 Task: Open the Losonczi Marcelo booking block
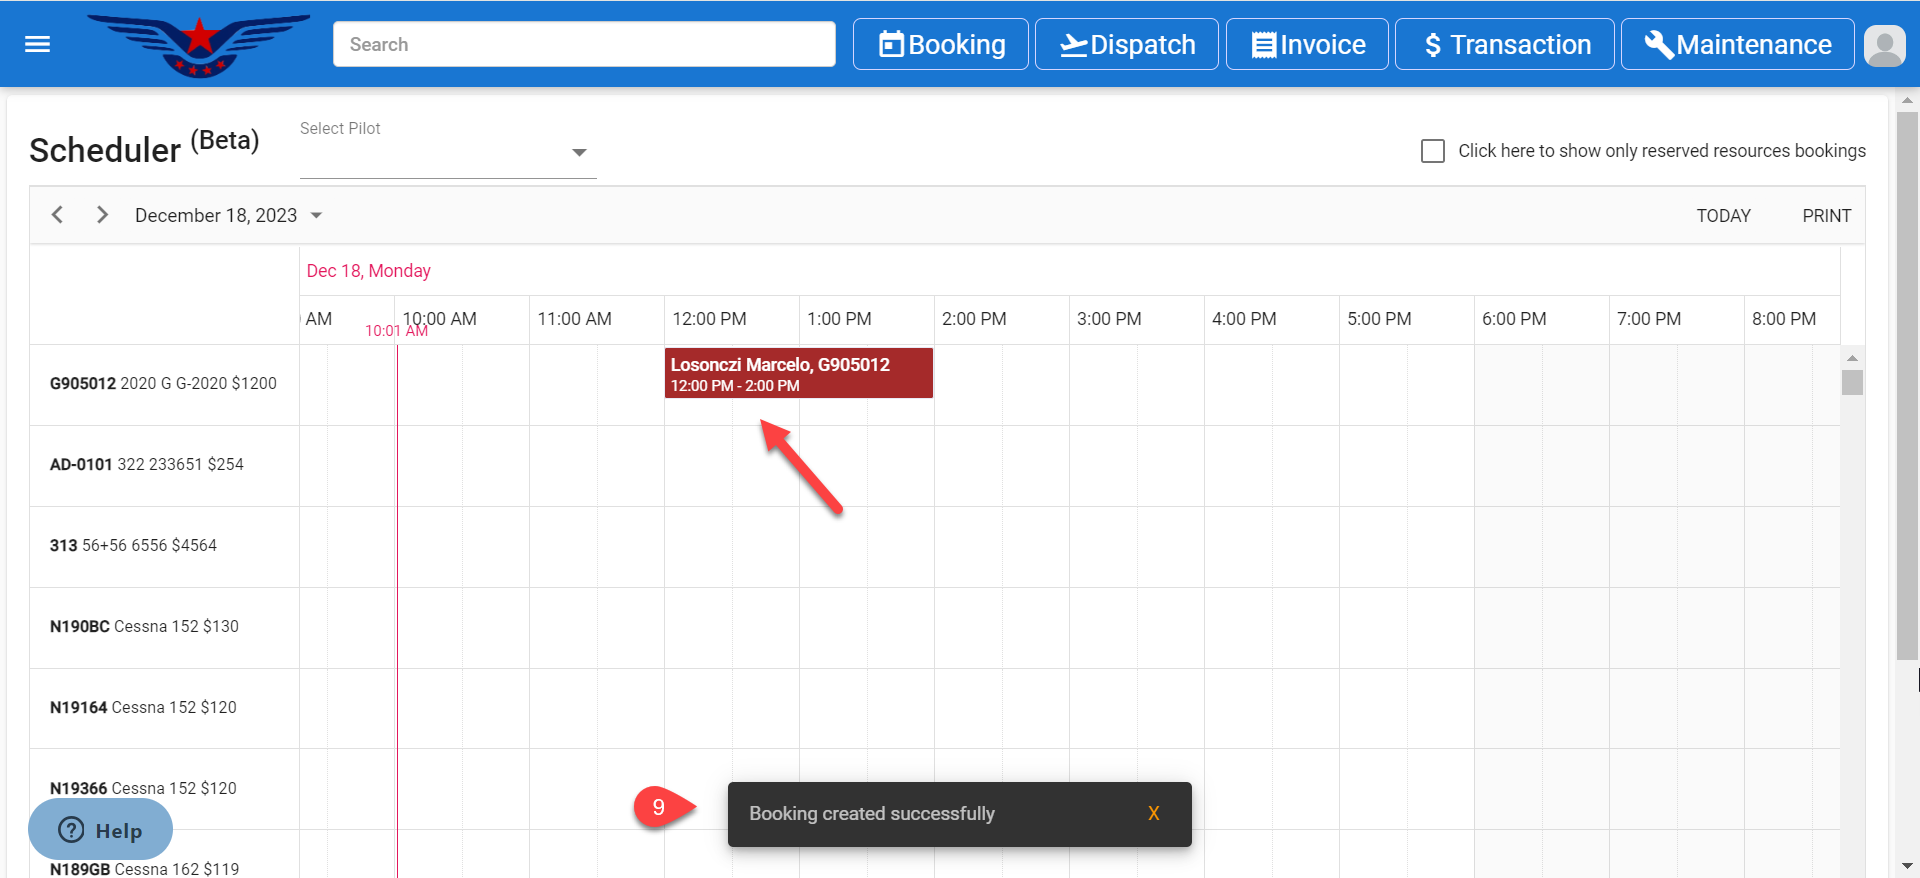798,374
